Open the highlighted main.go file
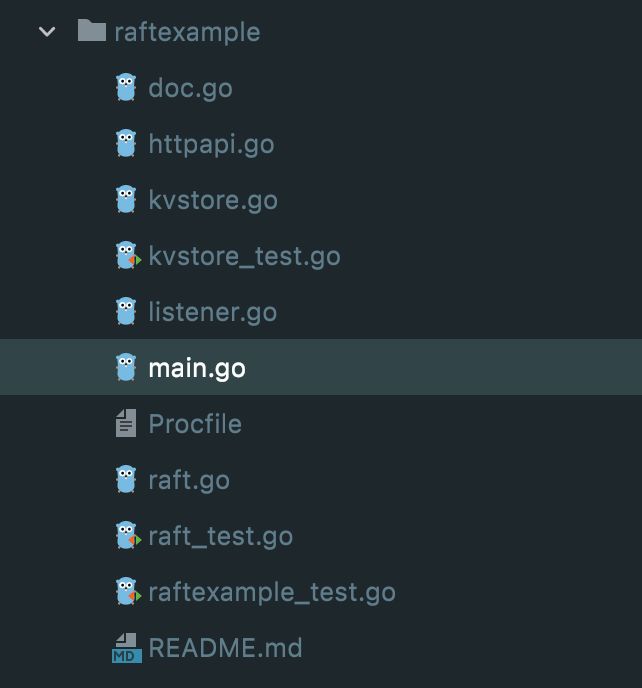Image resolution: width=642 pixels, height=688 pixels. (x=197, y=368)
